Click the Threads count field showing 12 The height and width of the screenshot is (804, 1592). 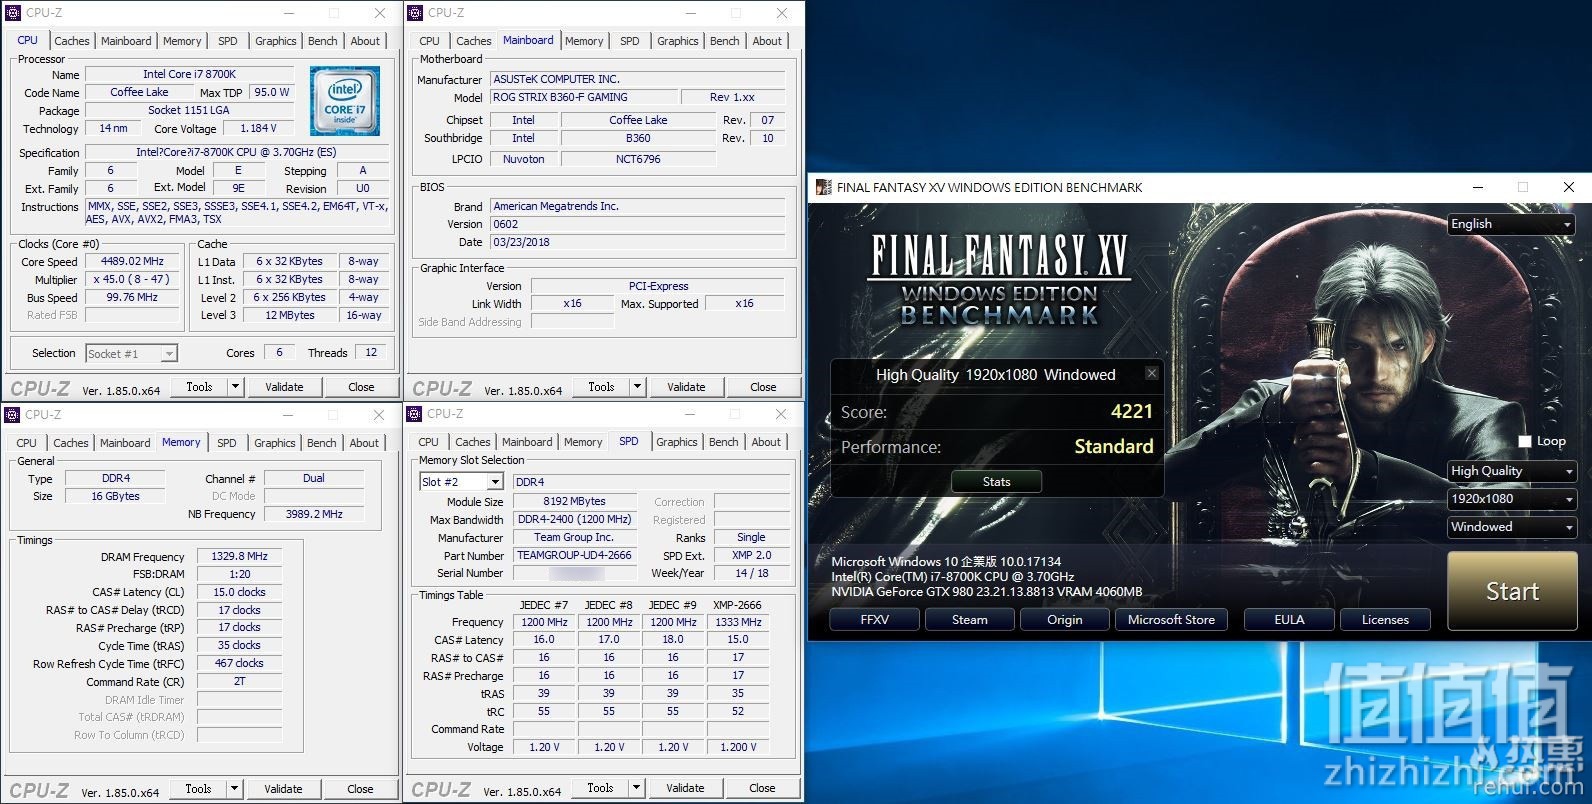(x=371, y=352)
